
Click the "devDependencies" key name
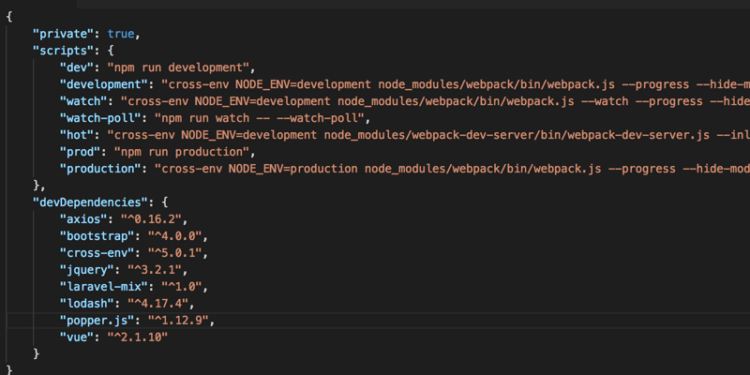coord(90,202)
